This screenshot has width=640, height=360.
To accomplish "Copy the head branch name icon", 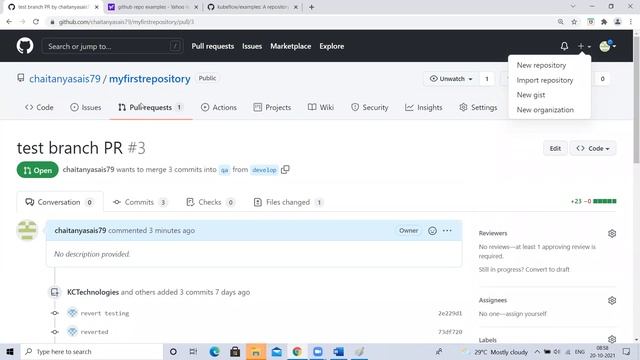I will click(285, 169).
